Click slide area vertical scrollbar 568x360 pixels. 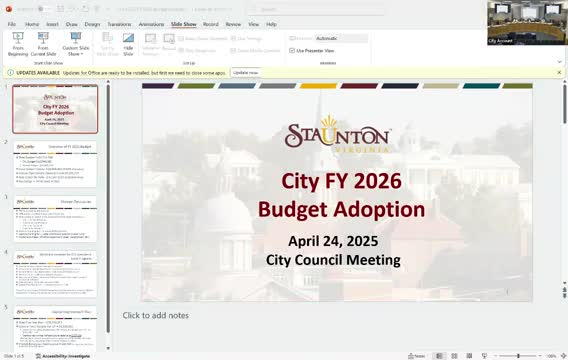(564, 104)
